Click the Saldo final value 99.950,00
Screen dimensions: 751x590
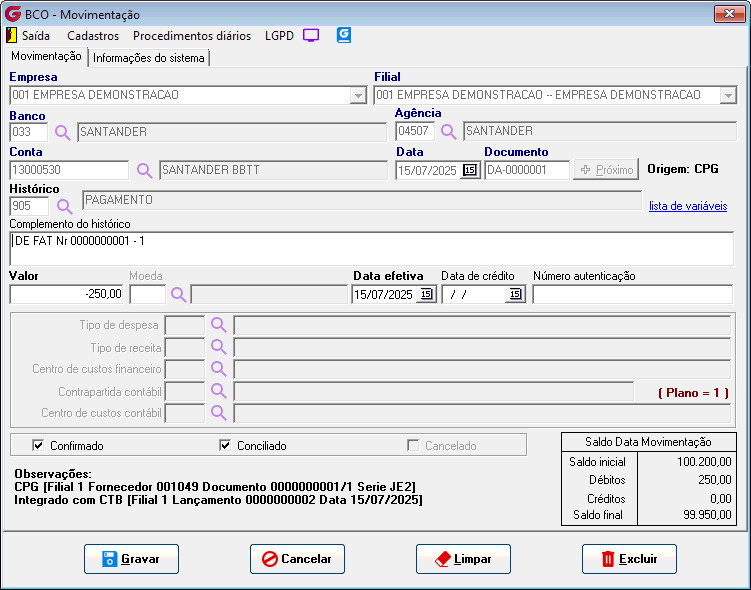707,515
